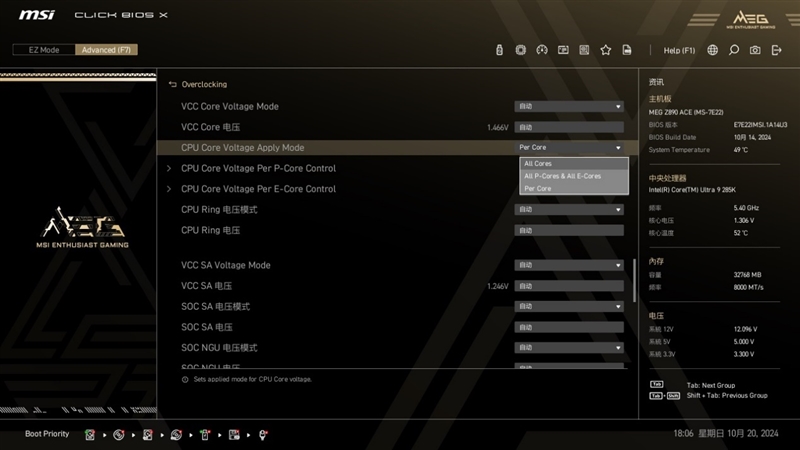Click the CPU chip icon in toolbar
Viewport: 800px width, 450px height.
[x=520, y=50]
